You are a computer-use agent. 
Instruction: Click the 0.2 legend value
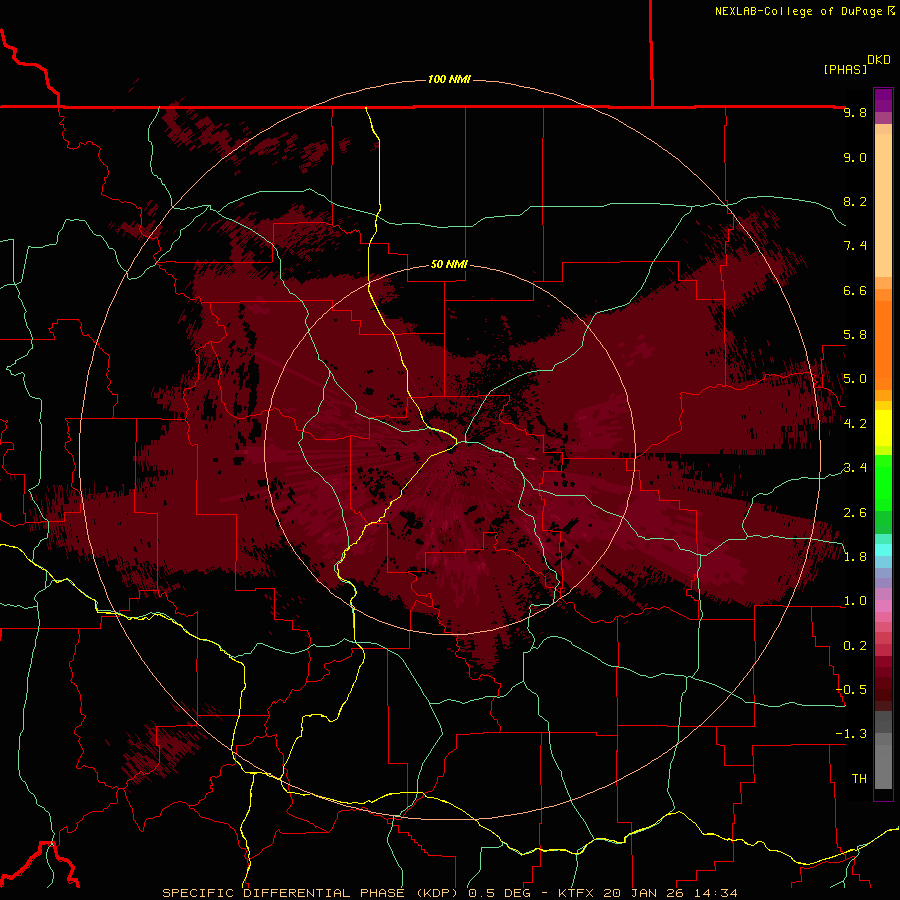click(855, 646)
